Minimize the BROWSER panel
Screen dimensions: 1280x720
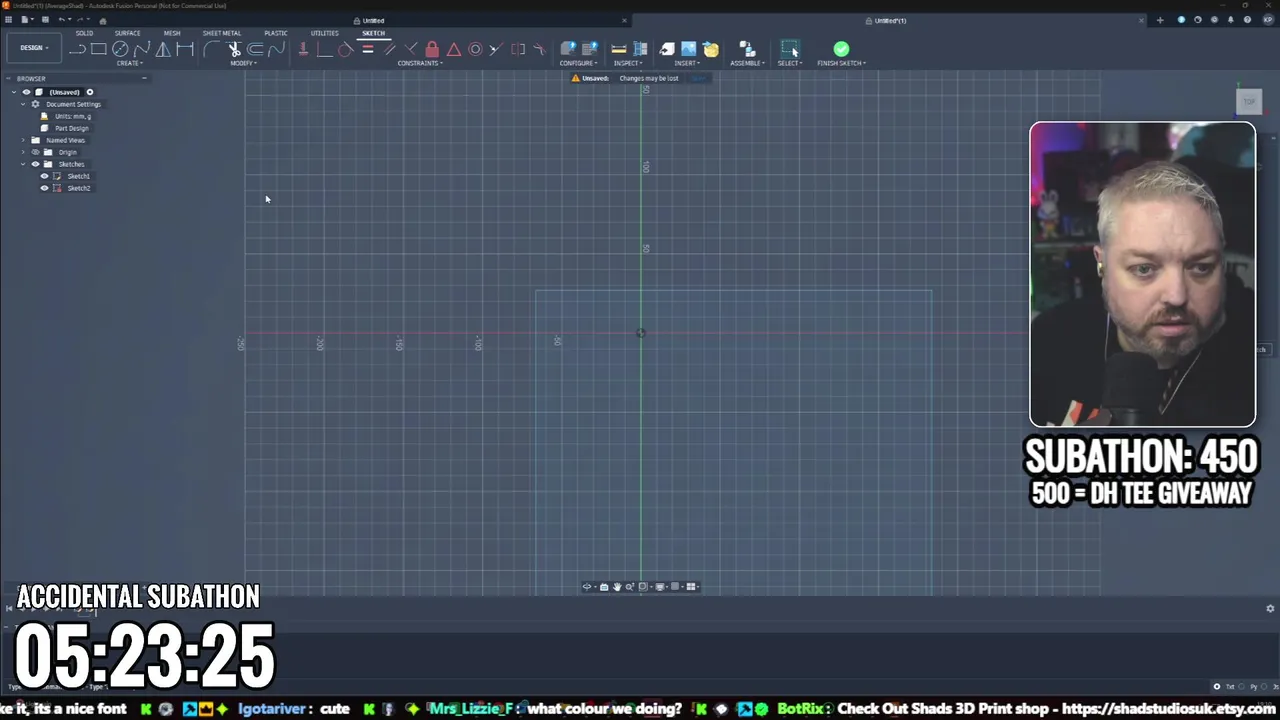pos(144,78)
